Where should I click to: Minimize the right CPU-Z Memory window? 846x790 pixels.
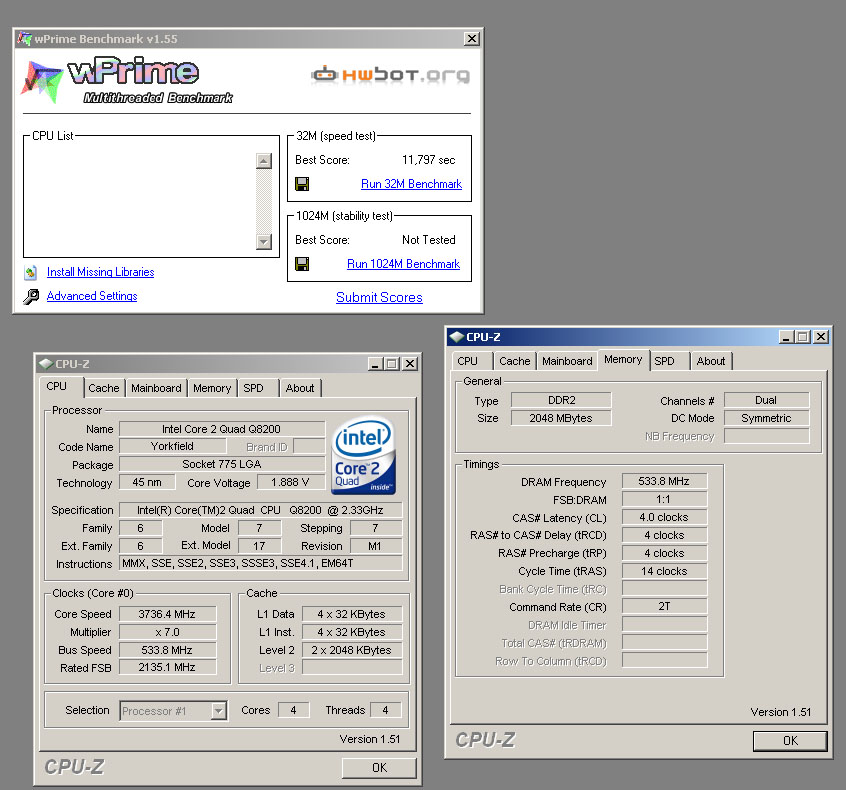786,337
